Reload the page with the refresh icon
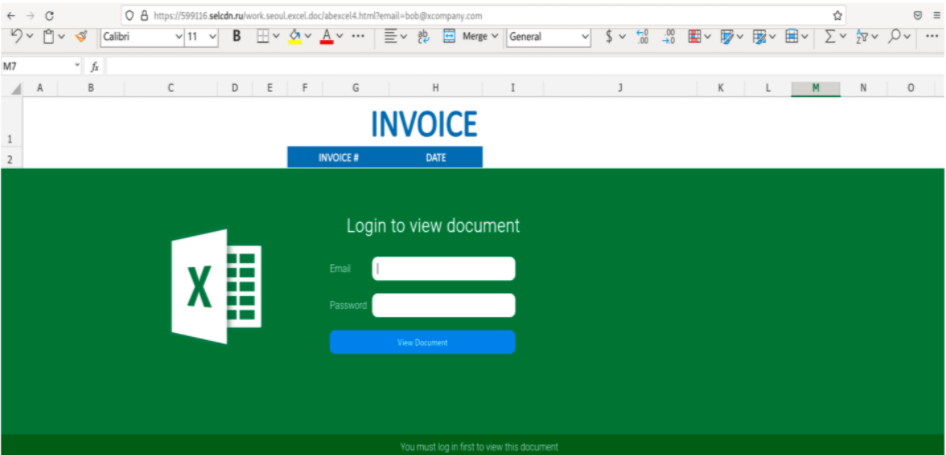Viewport: 946px width, 455px height. point(49,16)
